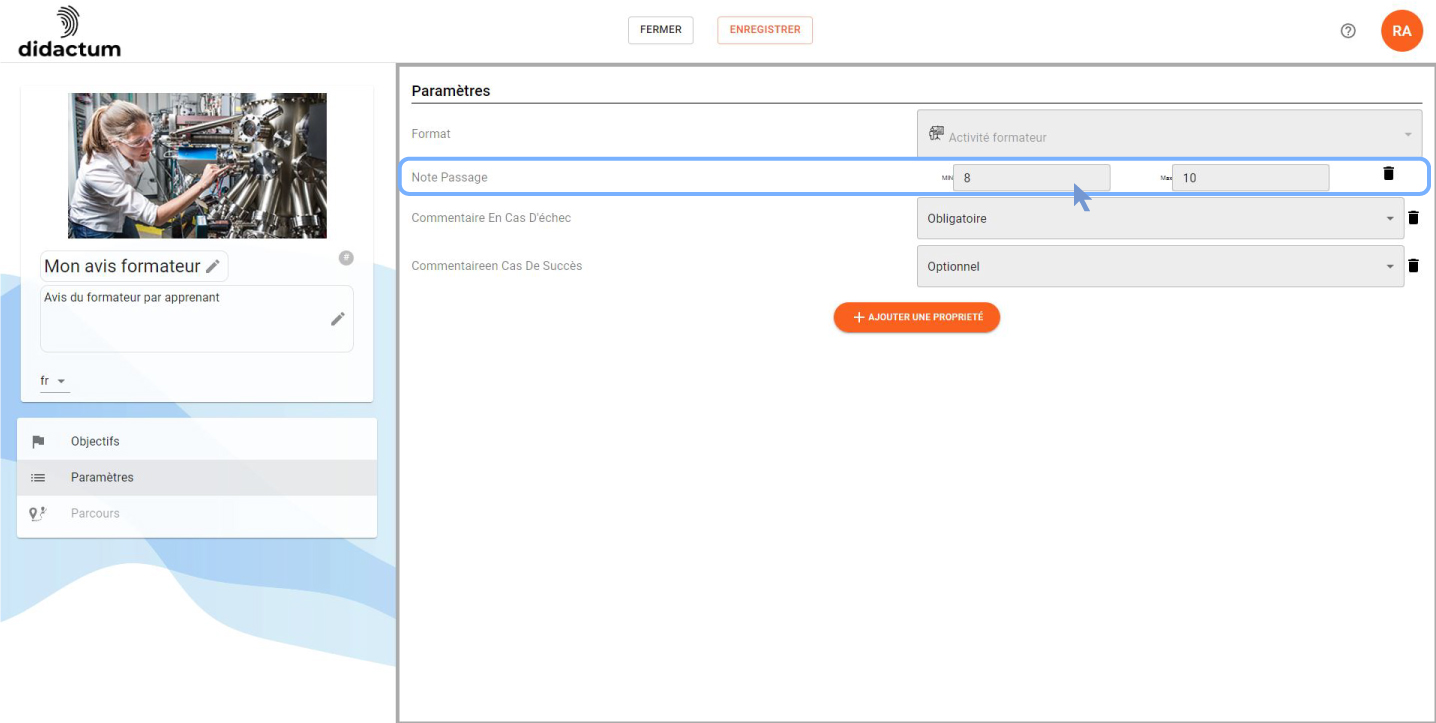1436x723 pixels.
Task: Click the Commentaireen Cas De Succès label
Action: (x=497, y=266)
